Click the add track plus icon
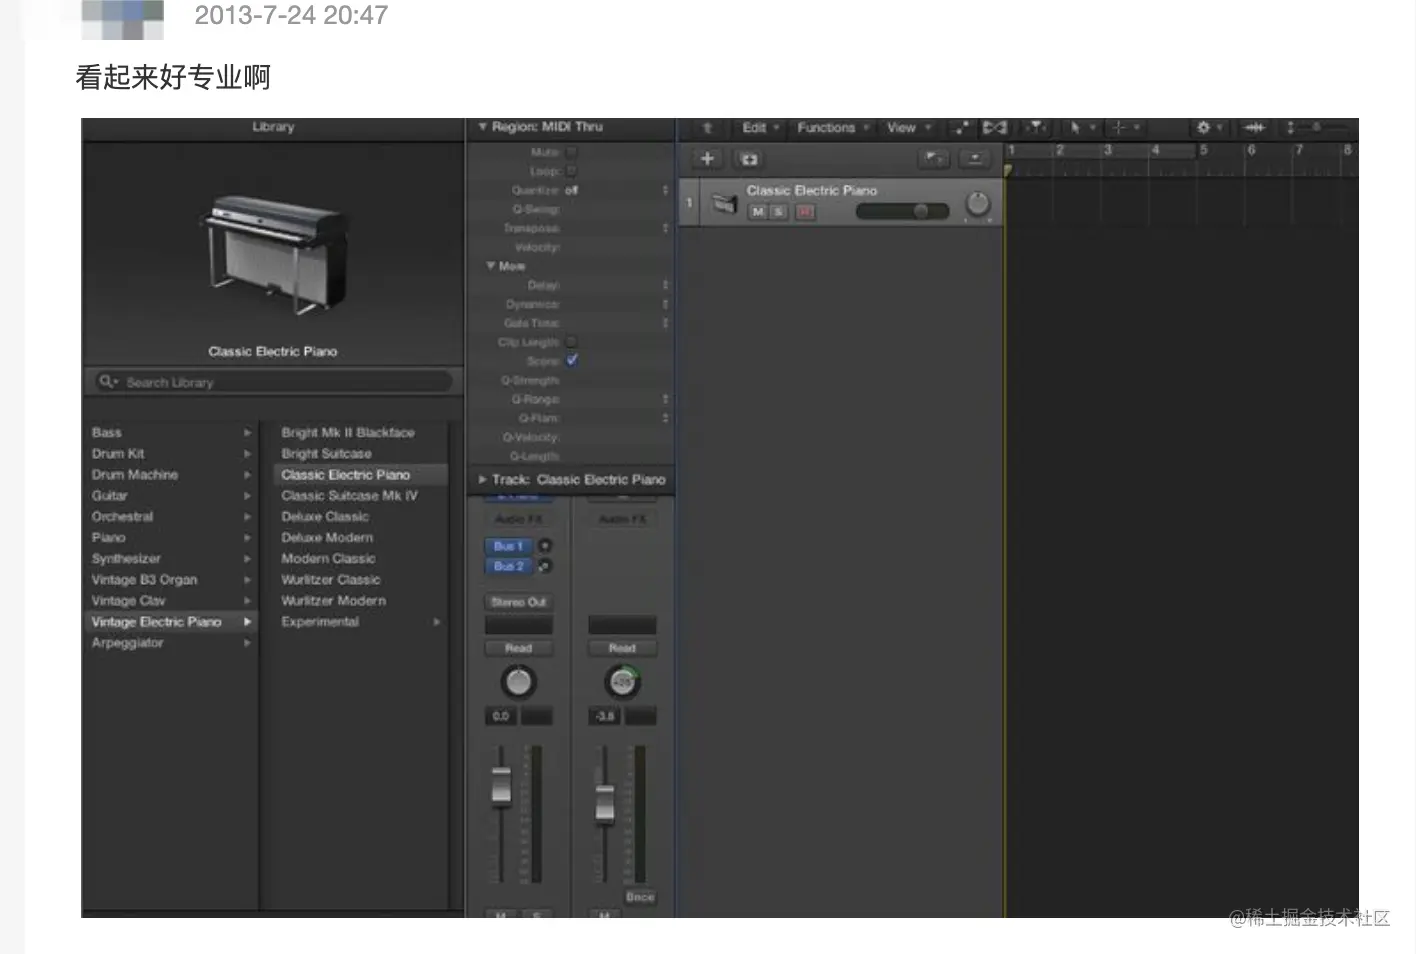 click(706, 158)
